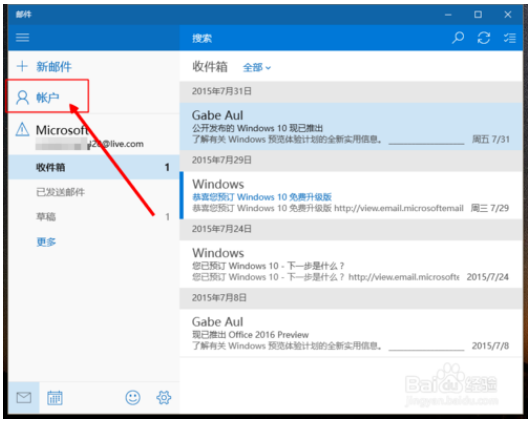The image size is (530, 421).
Task: Sync mailbox with refresh icon
Action: pyautogui.click(x=484, y=38)
